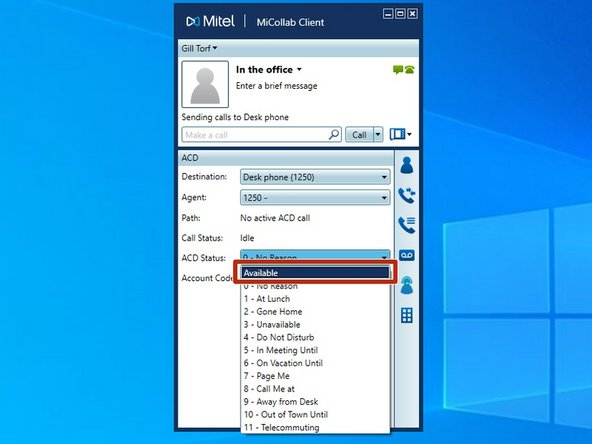Click the green chat bubble icon
Viewport: 592px width, 444px height.
(398, 70)
